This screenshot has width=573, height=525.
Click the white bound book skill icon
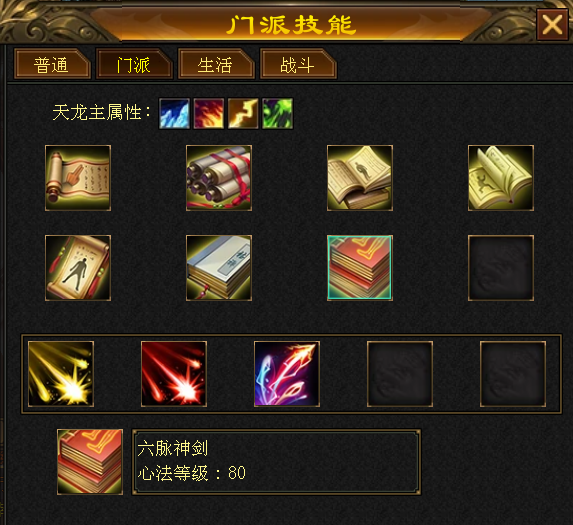[219, 268]
